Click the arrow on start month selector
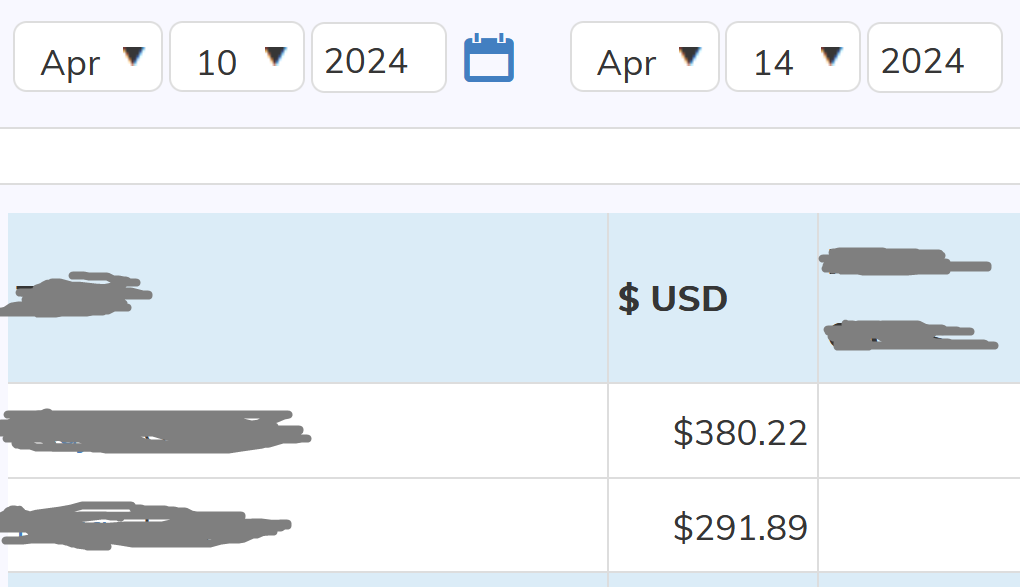This screenshot has width=1020, height=587. point(133,57)
